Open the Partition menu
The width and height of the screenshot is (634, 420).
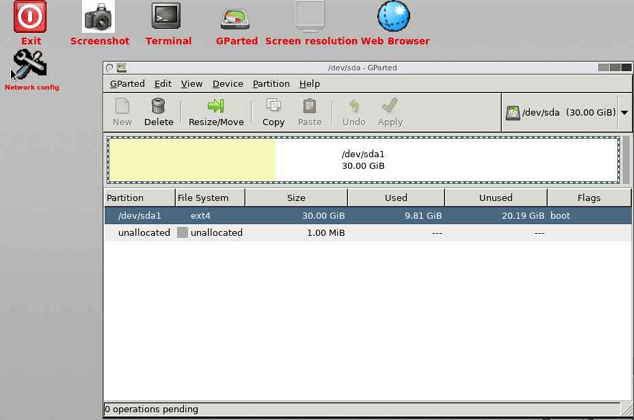[x=270, y=84]
